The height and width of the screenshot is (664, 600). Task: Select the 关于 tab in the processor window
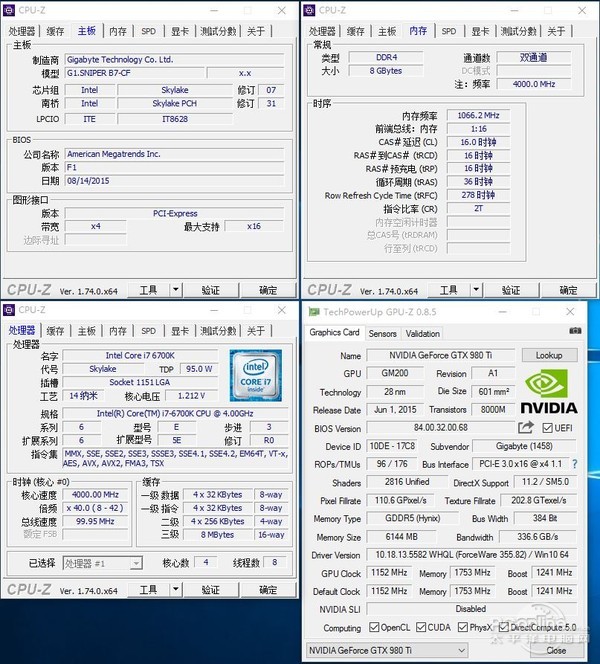click(x=256, y=331)
